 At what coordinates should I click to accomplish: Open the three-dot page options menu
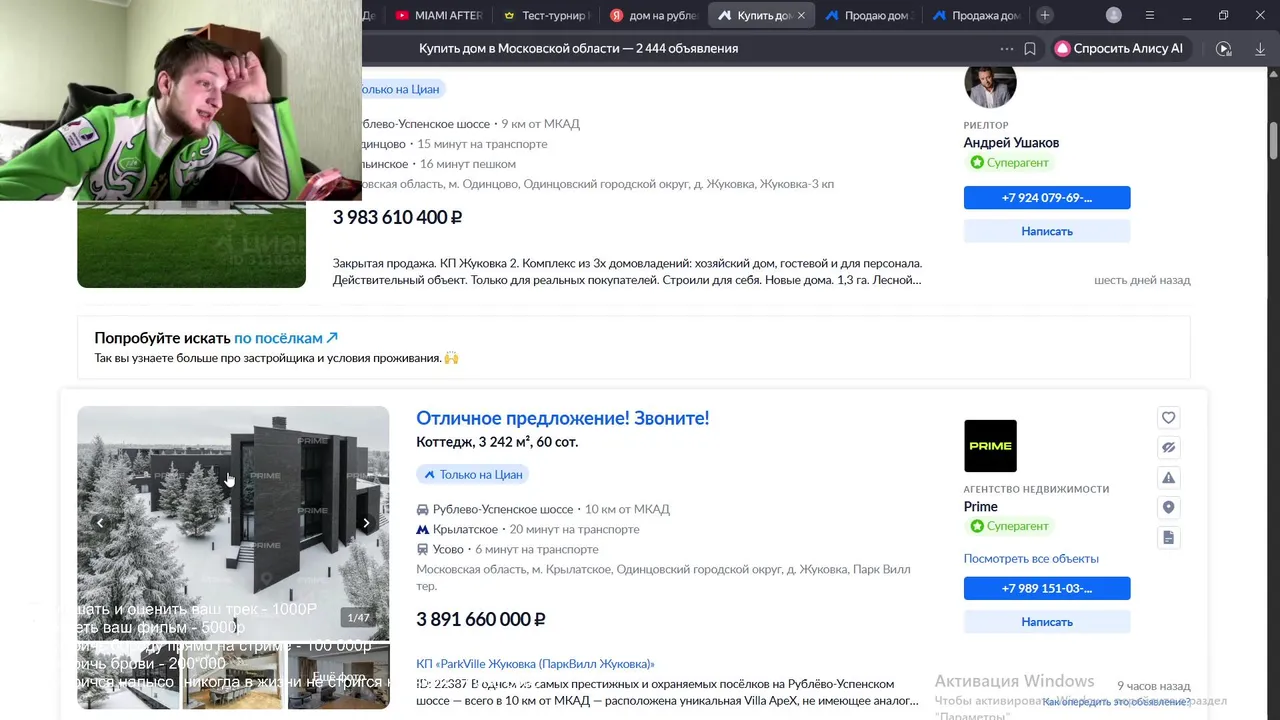(1006, 48)
